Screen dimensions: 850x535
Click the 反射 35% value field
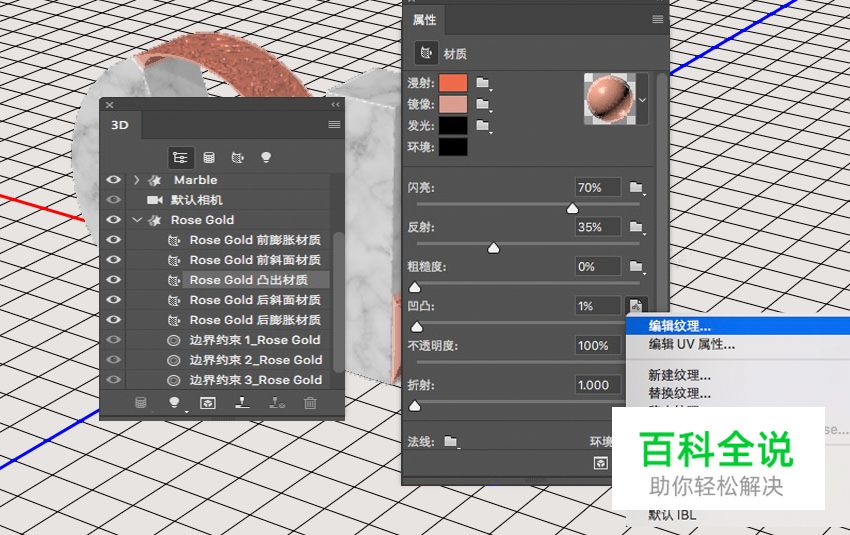point(598,227)
